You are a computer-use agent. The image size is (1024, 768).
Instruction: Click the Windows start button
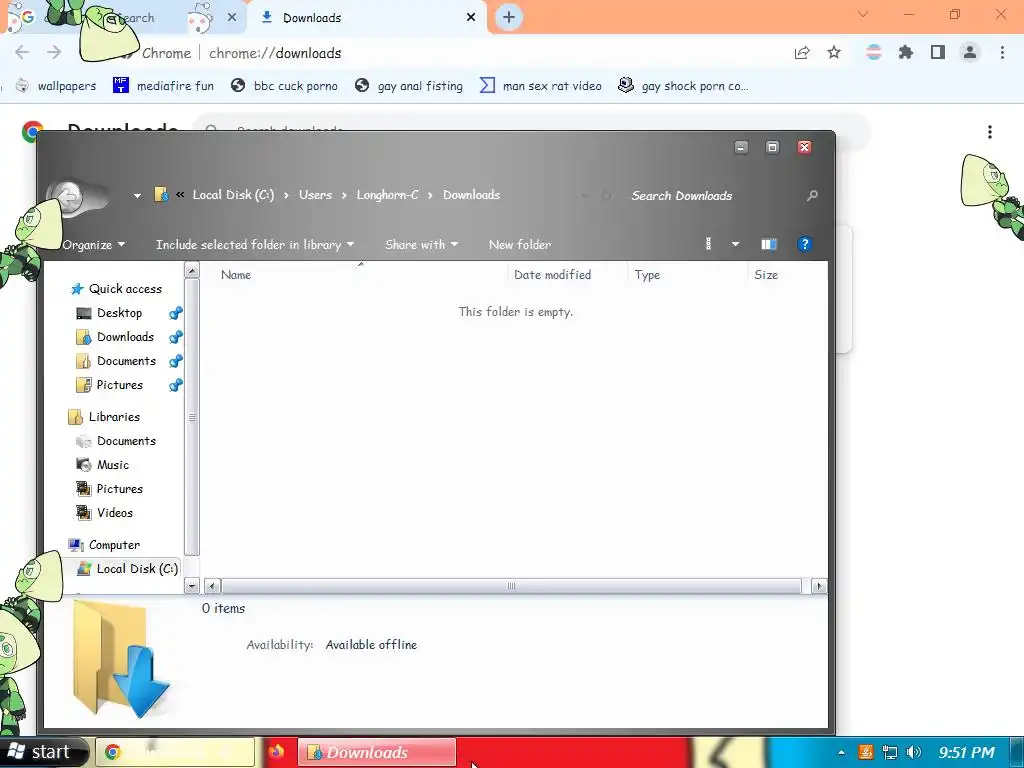tap(40, 752)
